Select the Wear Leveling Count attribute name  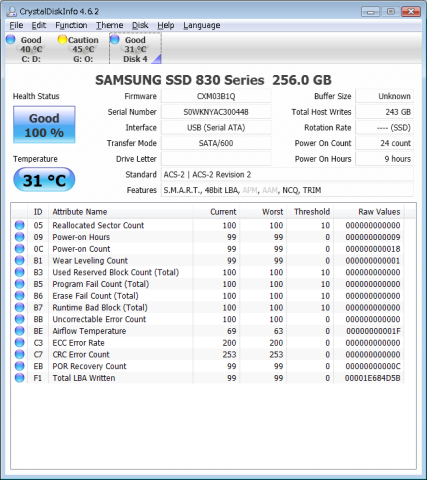point(90,261)
